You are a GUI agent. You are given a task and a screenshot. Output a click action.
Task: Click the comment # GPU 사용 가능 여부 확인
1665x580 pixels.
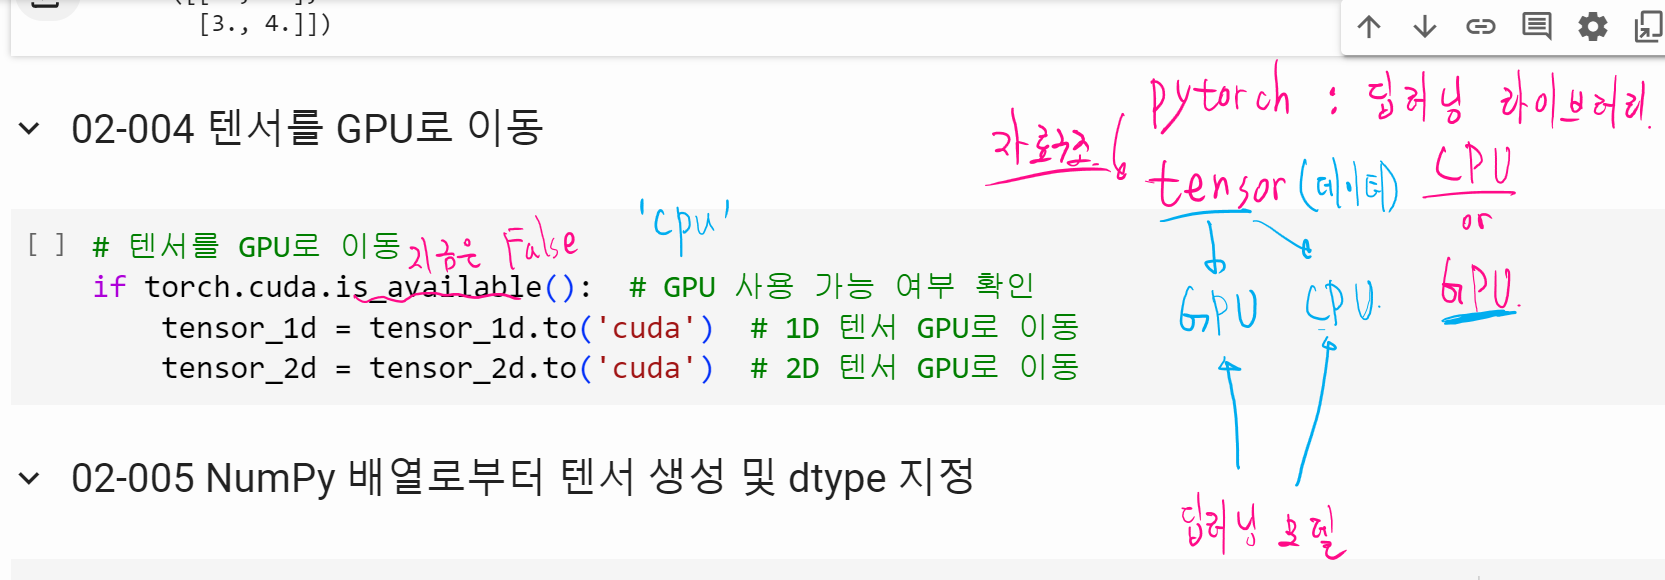point(831,288)
